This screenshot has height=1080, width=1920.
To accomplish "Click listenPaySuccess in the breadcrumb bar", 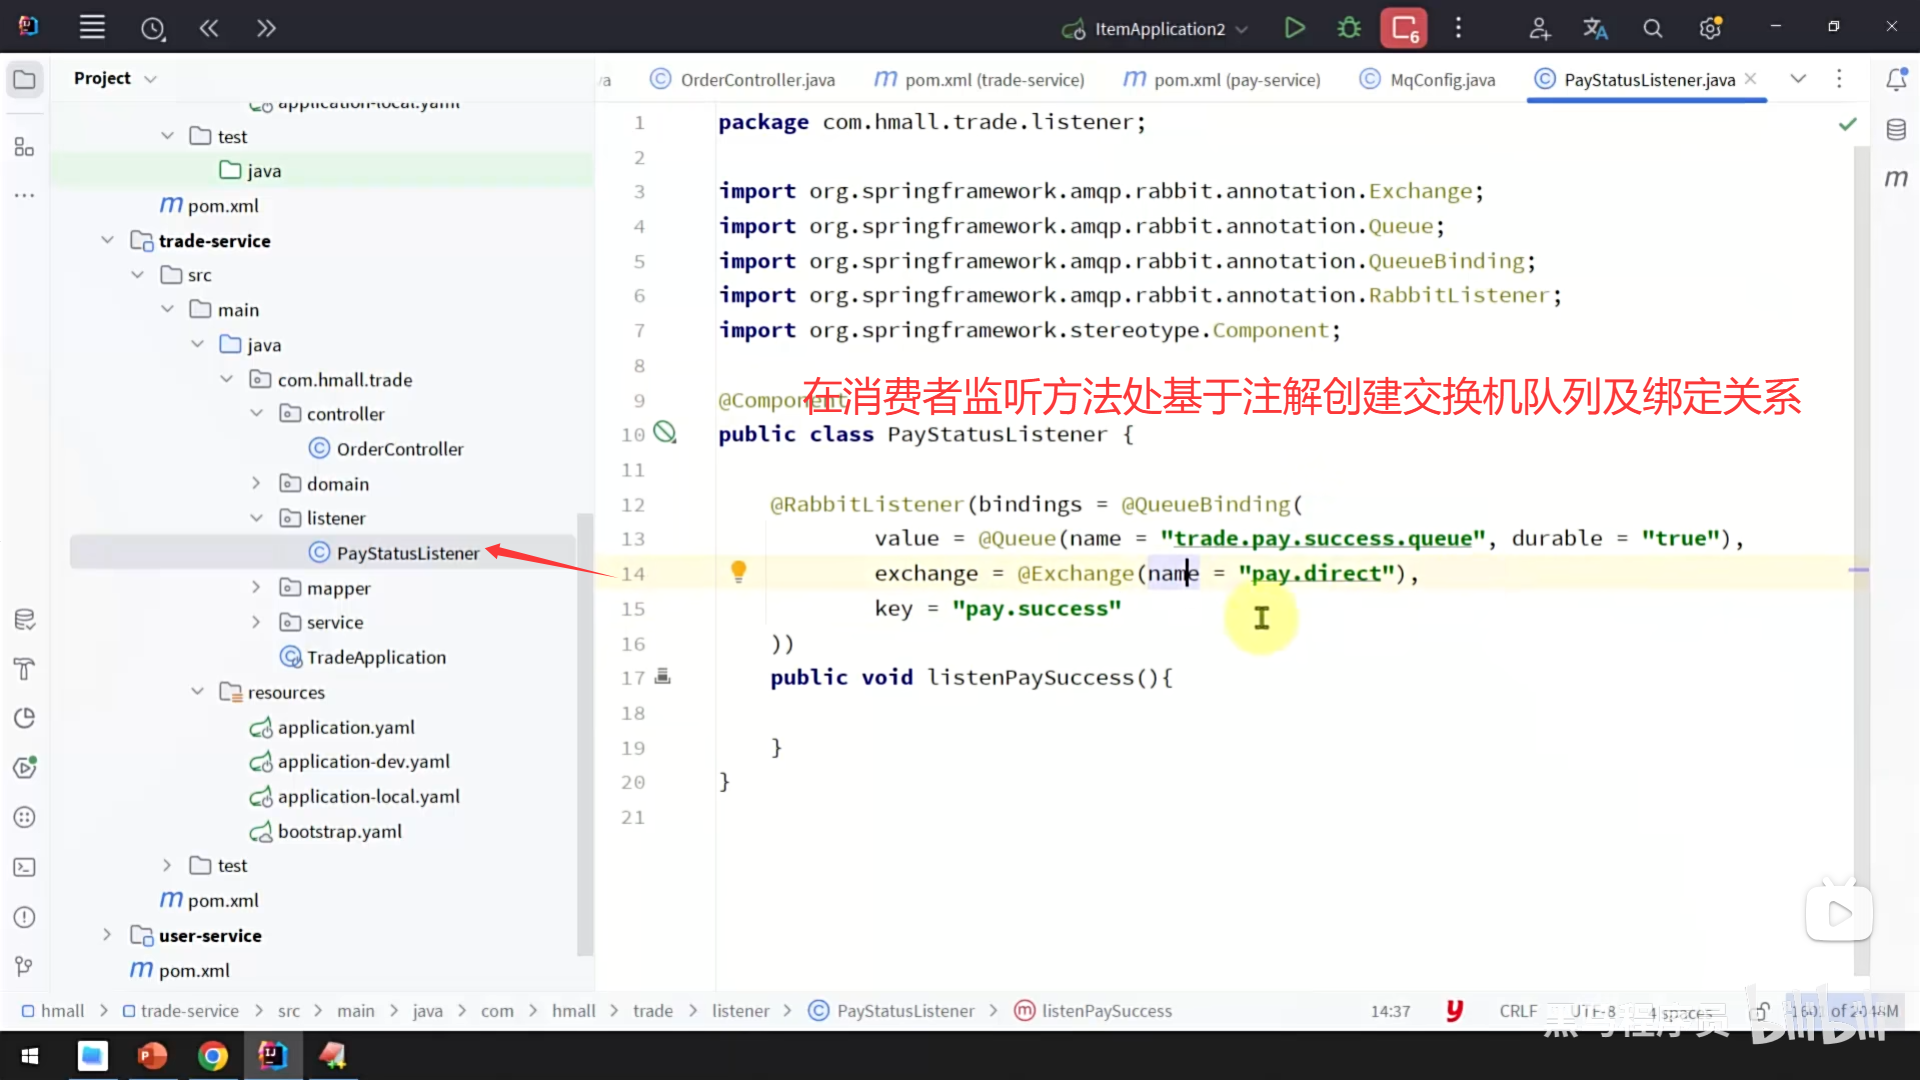I will [1106, 1011].
